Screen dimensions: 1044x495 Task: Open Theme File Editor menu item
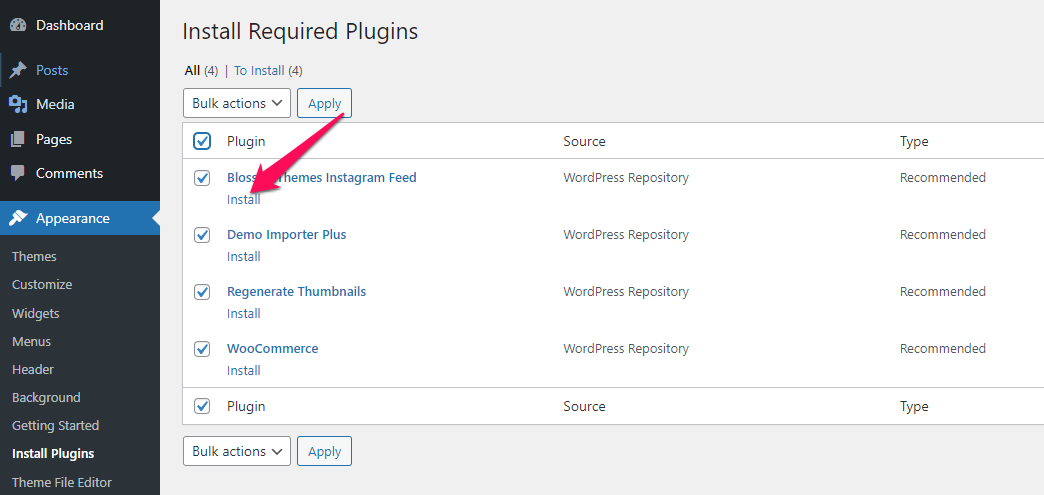(x=62, y=482)
